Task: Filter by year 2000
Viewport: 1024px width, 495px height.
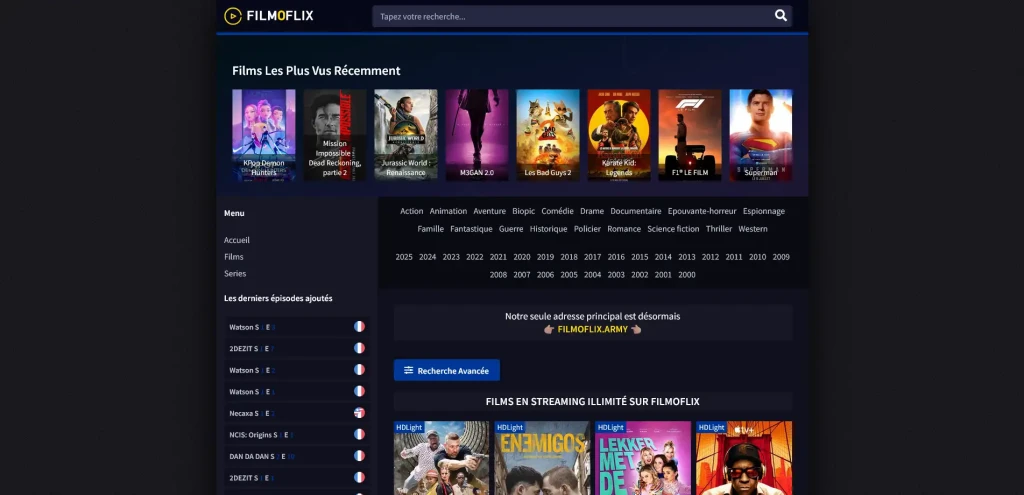Action: click(686, 274)
